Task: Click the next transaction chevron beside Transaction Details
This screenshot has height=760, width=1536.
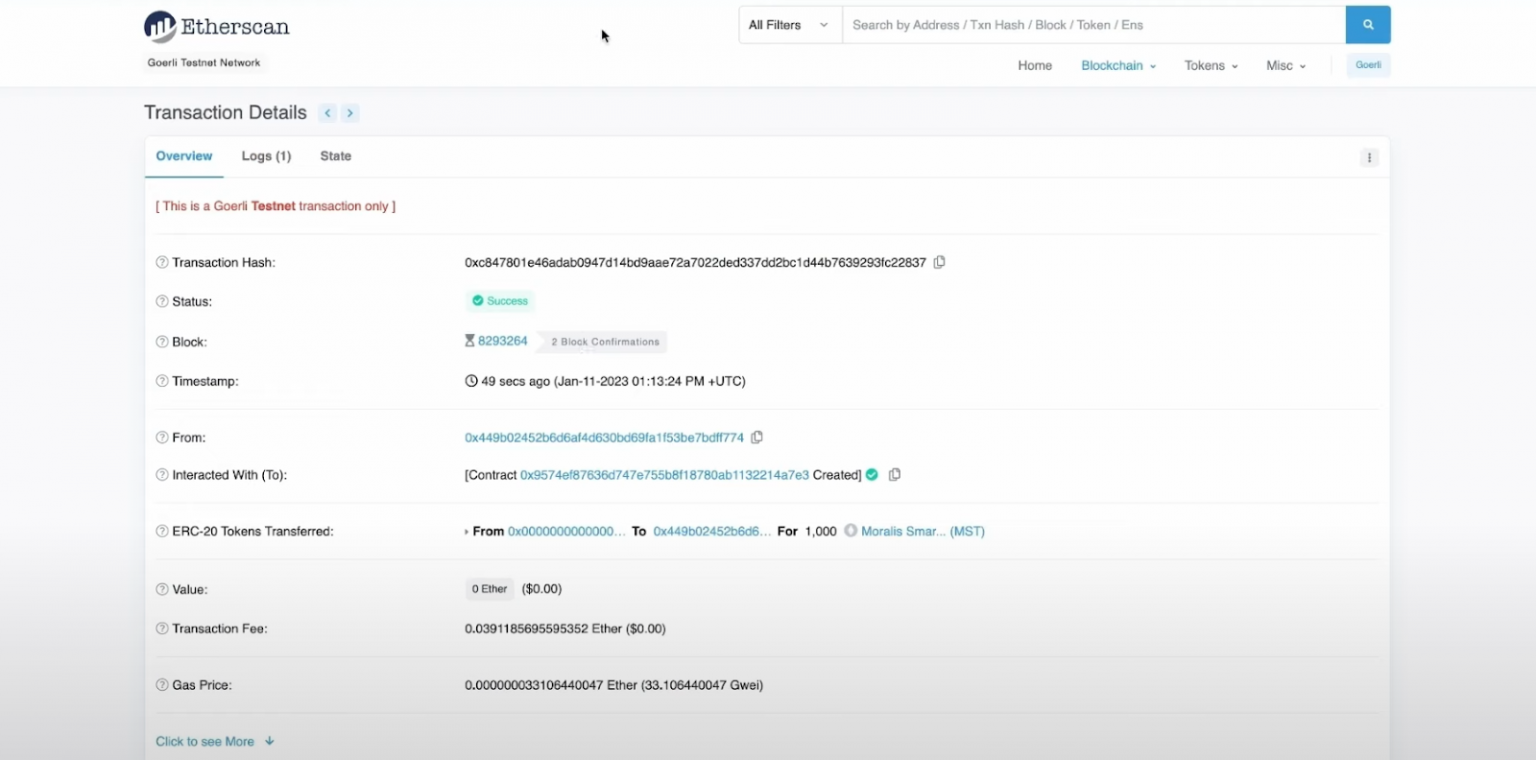Action: point(349,113)
